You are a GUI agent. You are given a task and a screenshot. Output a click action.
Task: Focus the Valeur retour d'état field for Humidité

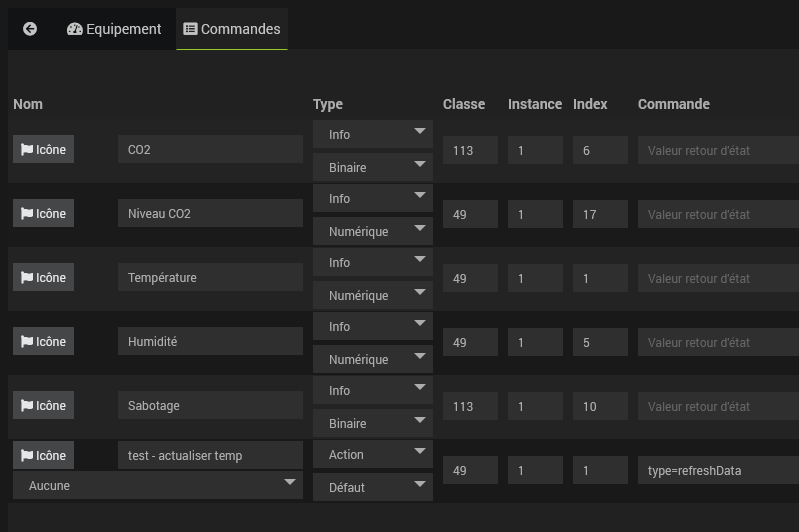tap(716, 342)
